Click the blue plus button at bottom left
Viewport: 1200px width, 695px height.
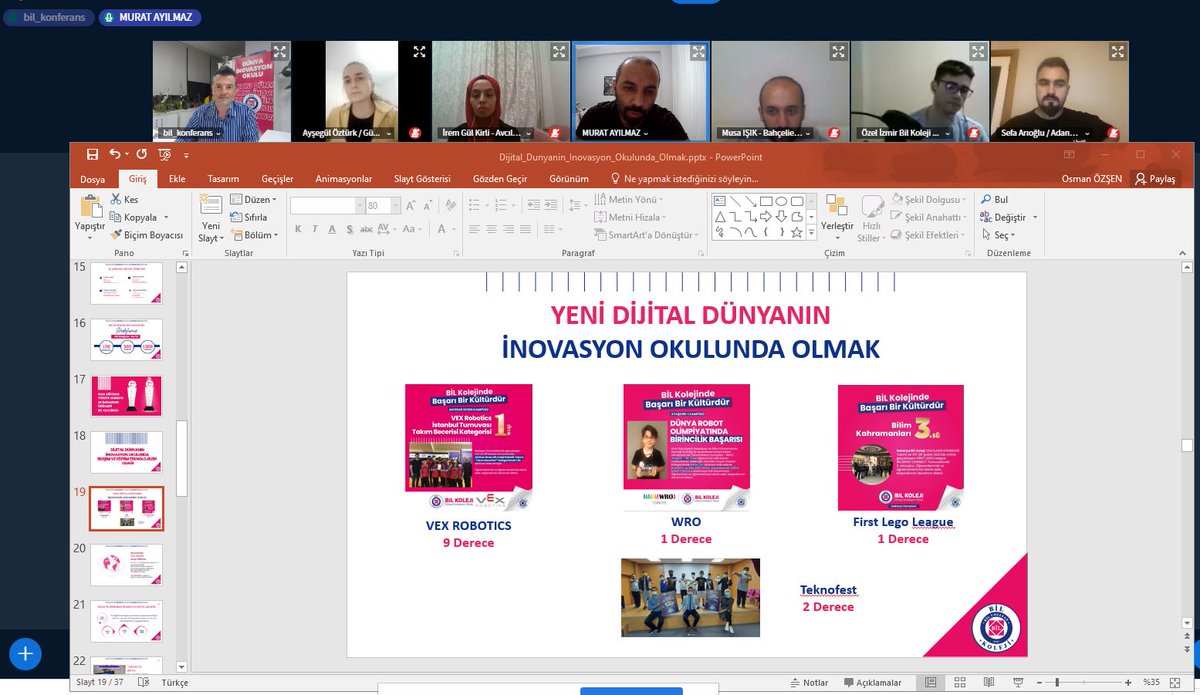[x=25, y=654]
